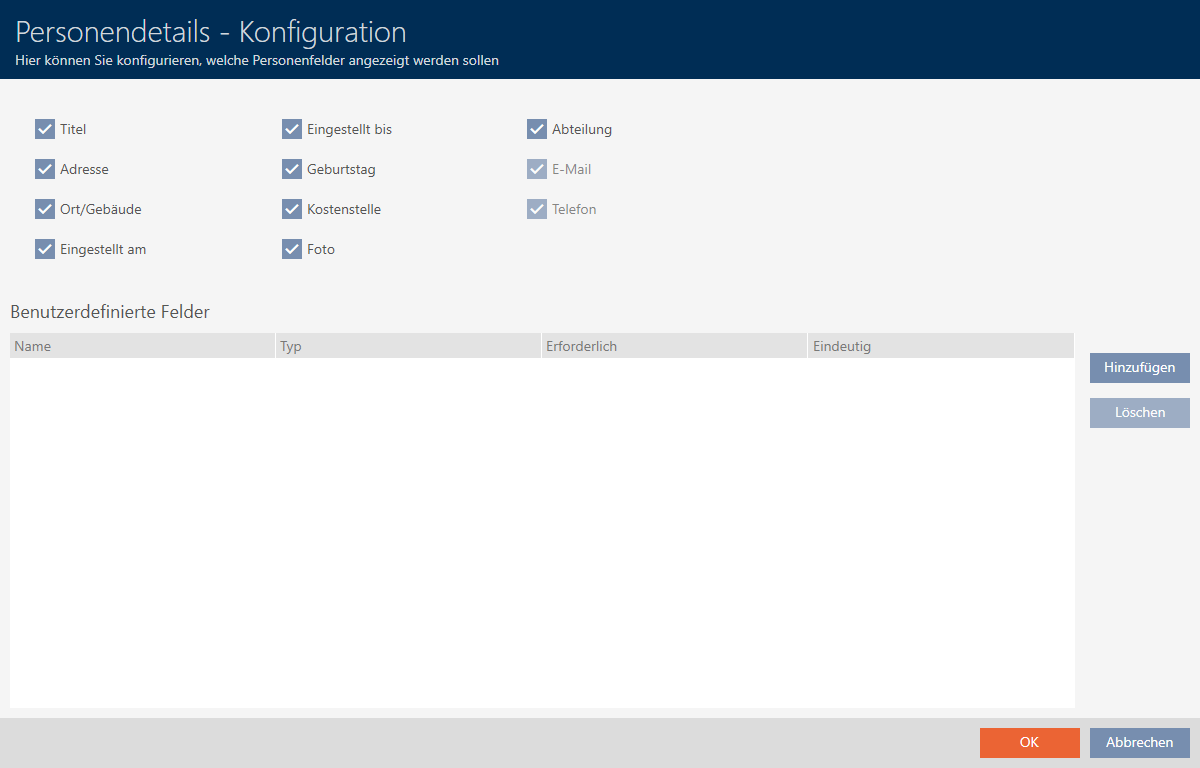The height and width of the screenshot is (768, 1200).
Task: Uncheck the Foto checkbox
Action: click(292, 249)
